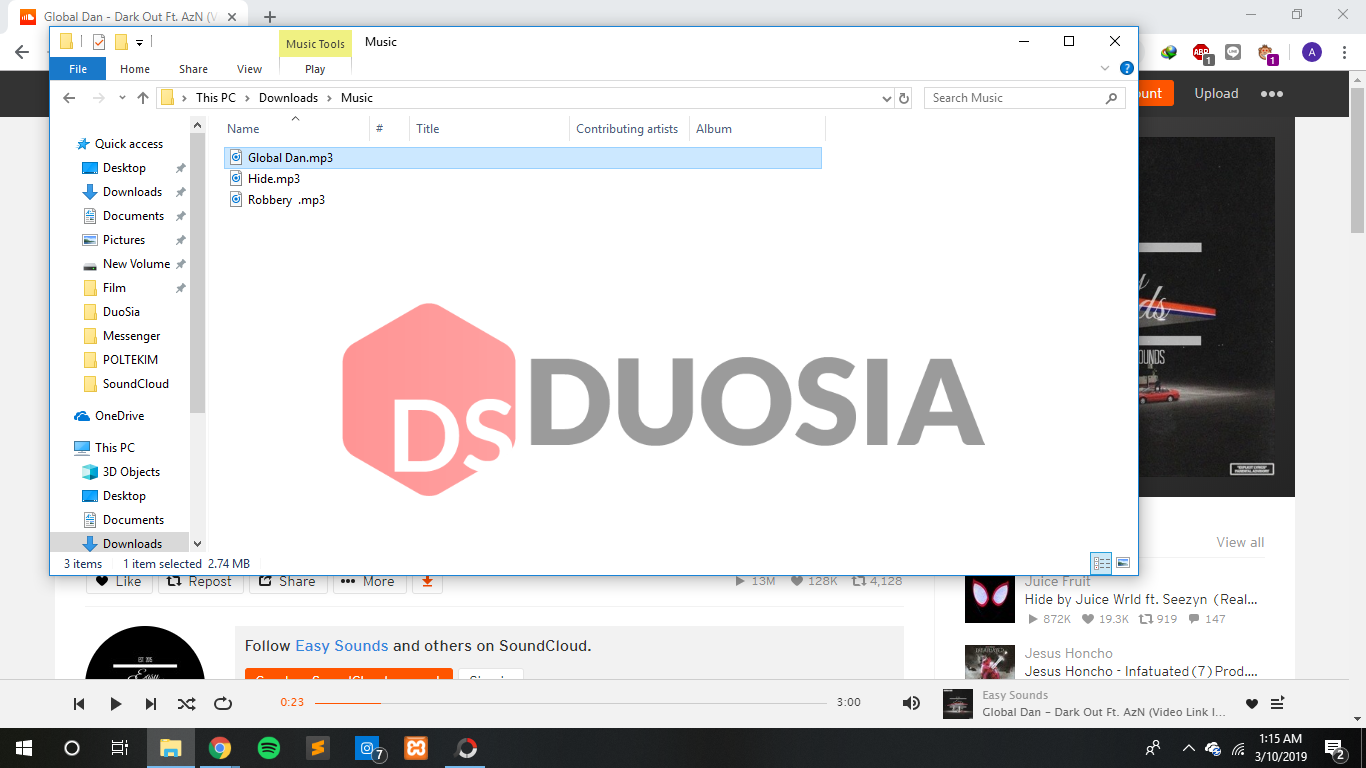Click the Search Music input field
Image resolution: width=1366 pixels, height=768 pixels.
tap(1013, 98)
